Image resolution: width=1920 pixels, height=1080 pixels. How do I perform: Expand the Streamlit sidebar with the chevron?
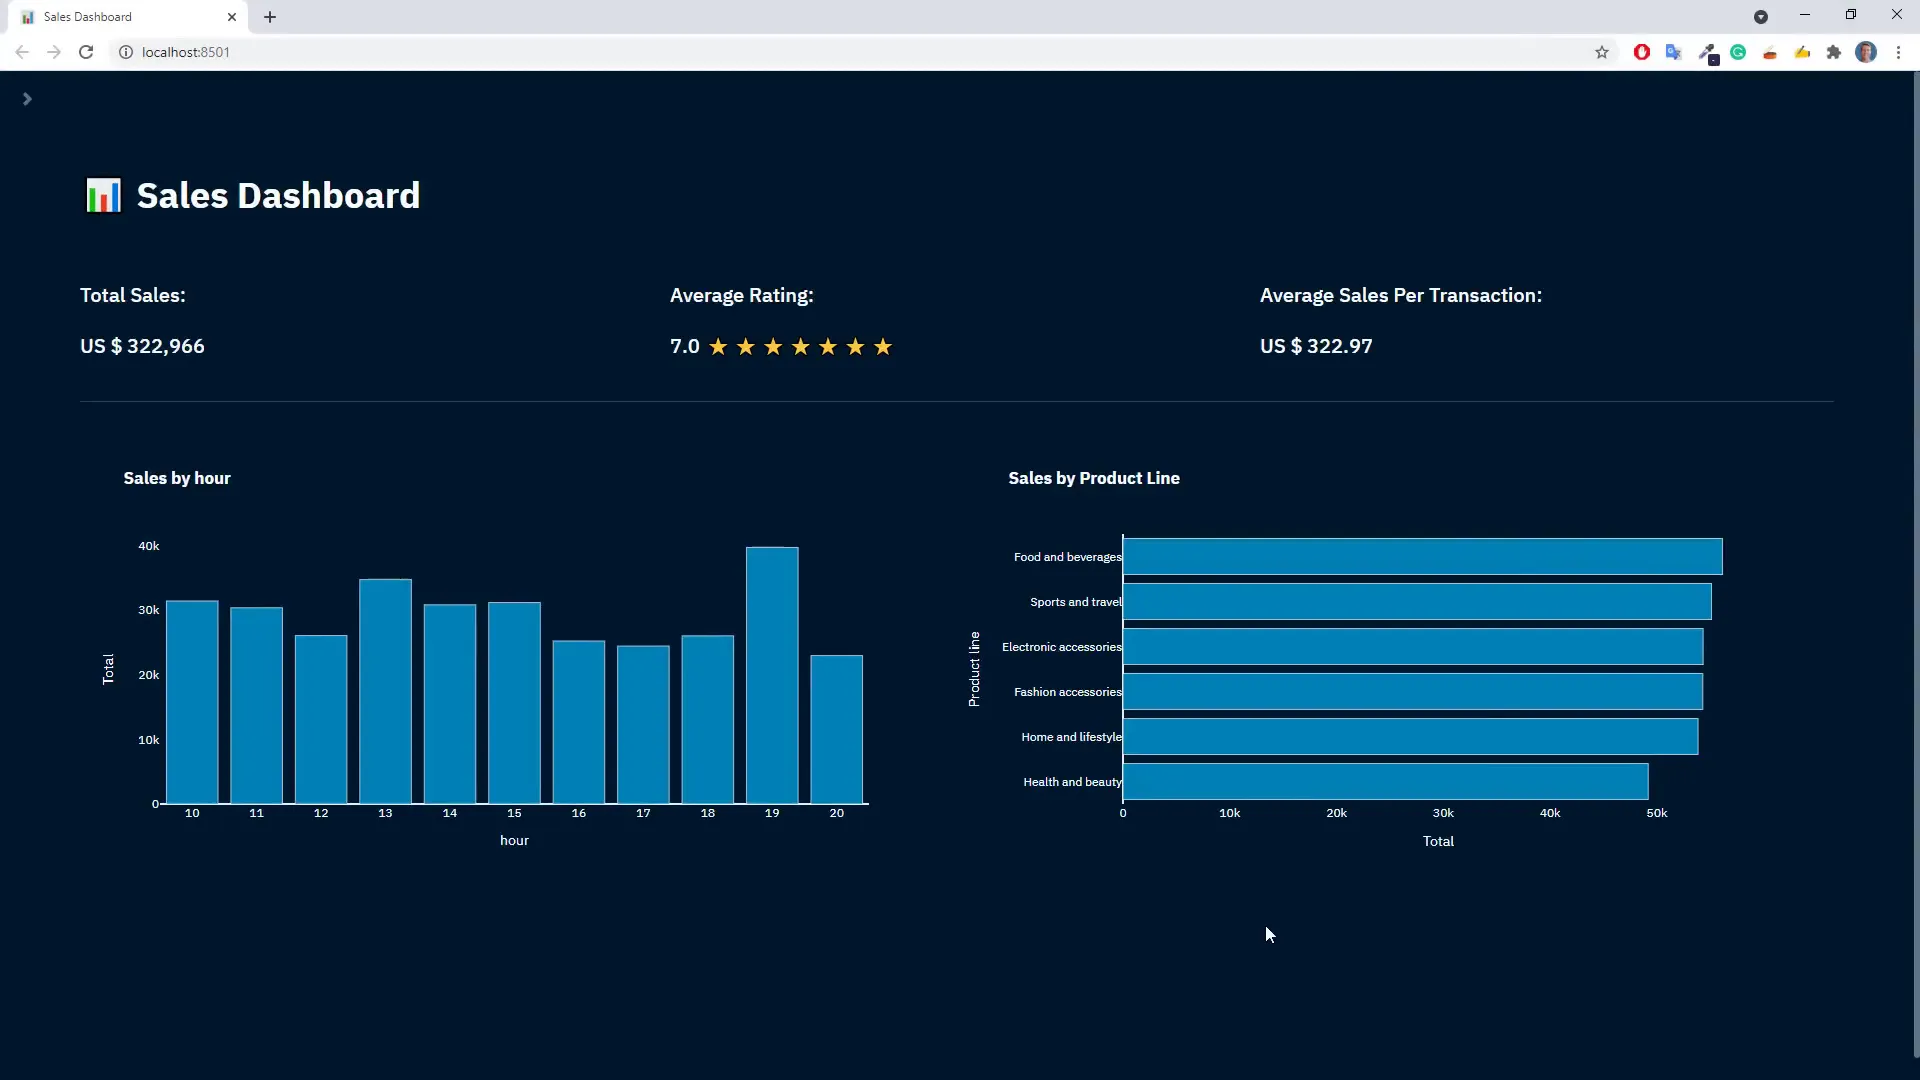27,98
